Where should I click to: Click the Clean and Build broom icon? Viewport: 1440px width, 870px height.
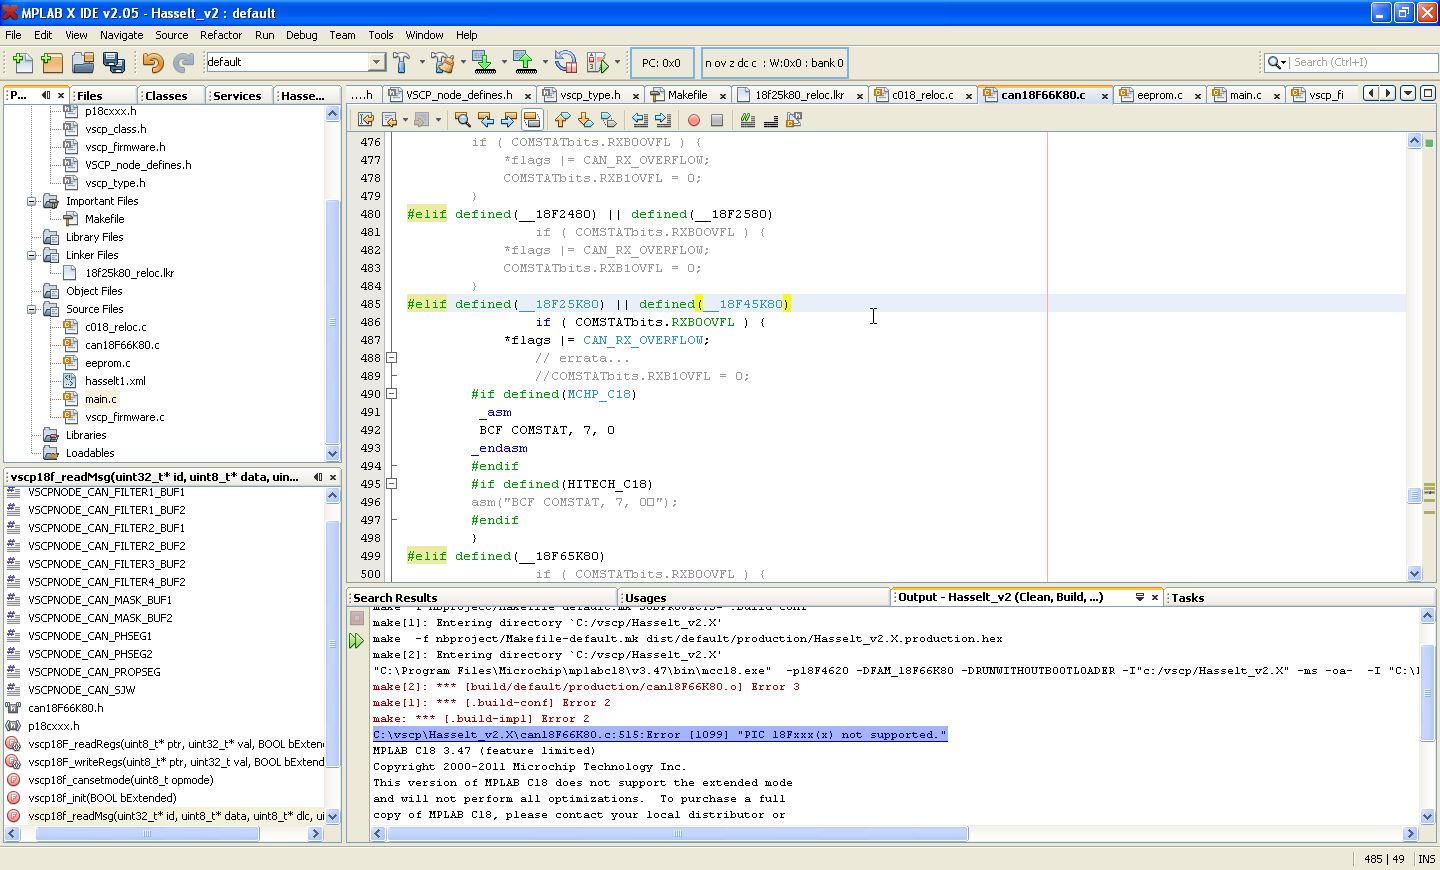coord(443,63)
